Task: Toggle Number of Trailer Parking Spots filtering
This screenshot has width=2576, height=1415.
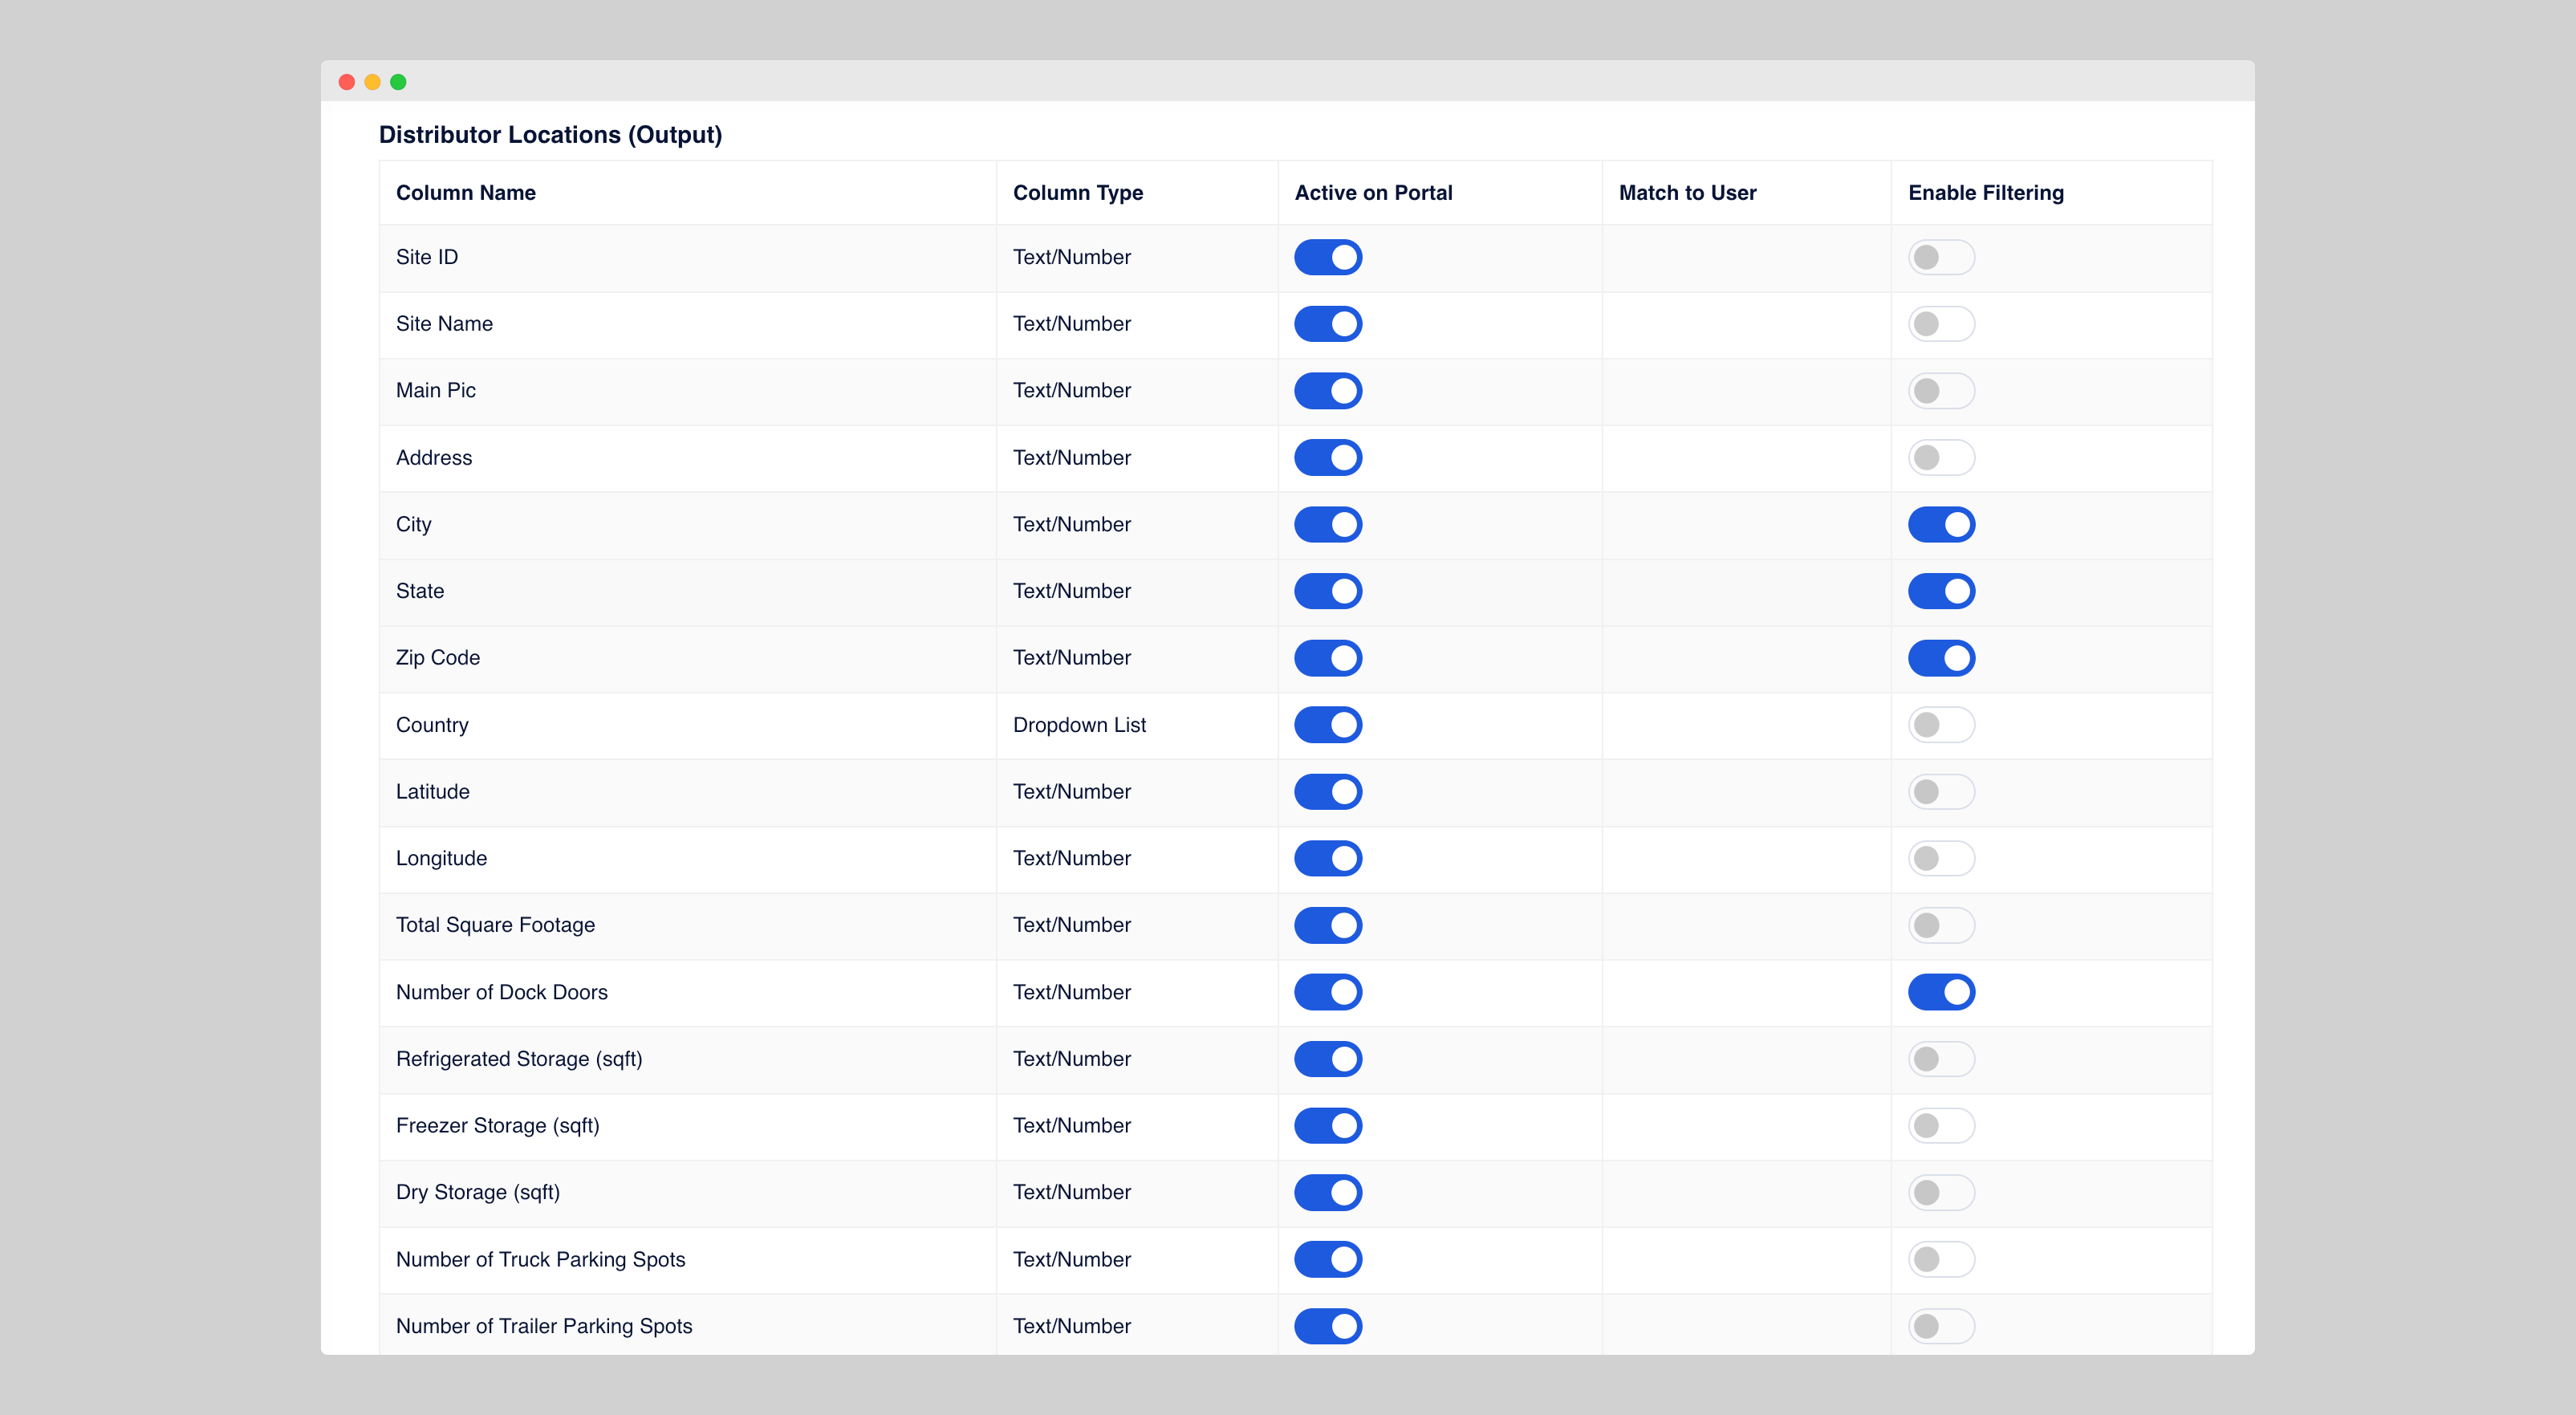Action: click(1941, 1326)
